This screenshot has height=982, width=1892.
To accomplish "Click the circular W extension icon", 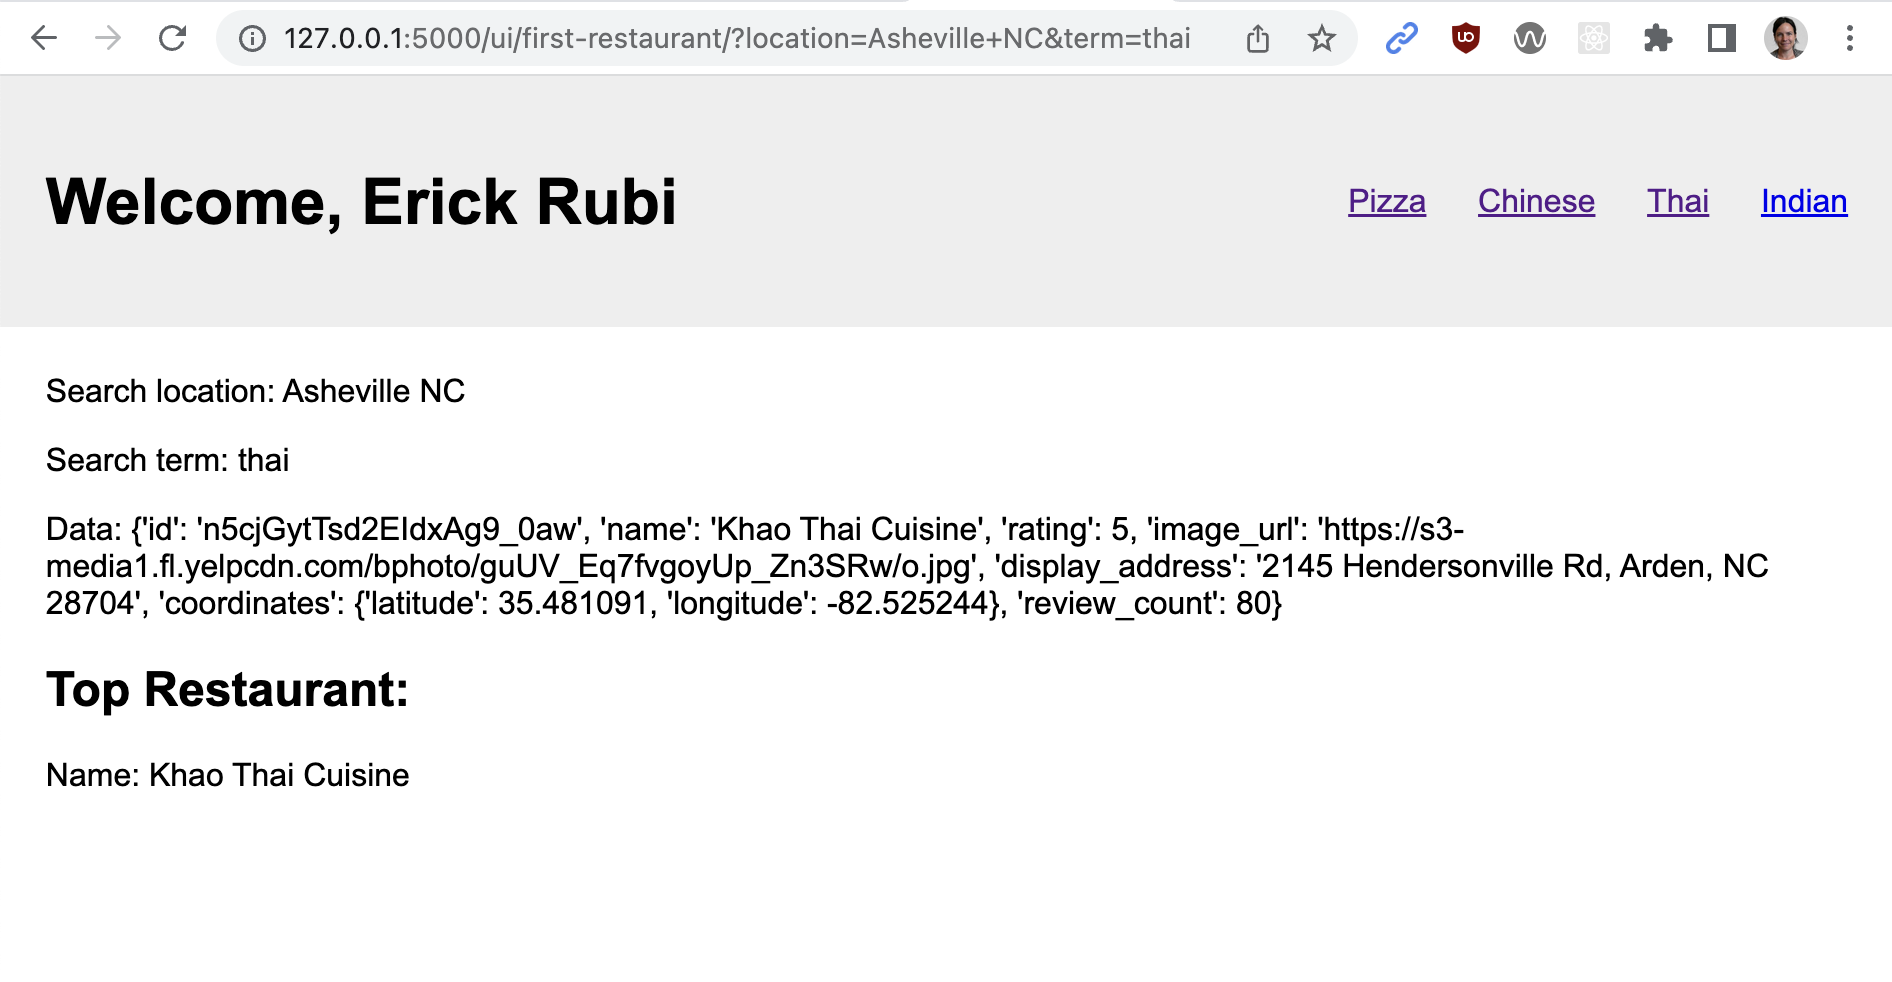I will tap(1530, 39).
